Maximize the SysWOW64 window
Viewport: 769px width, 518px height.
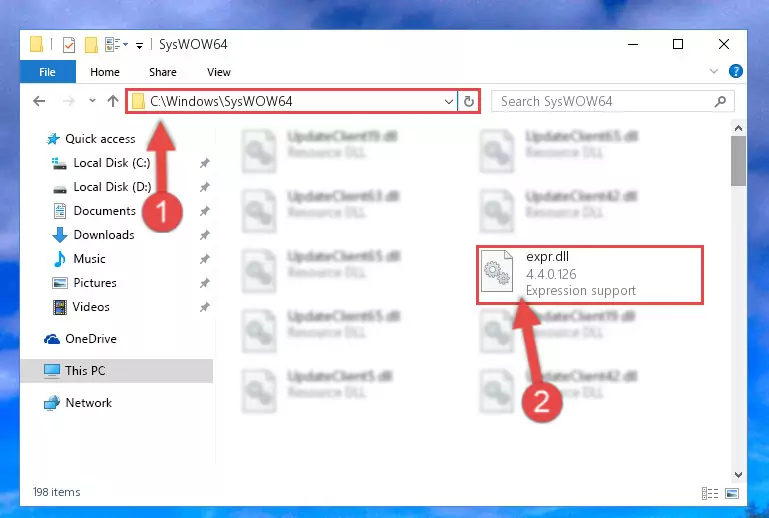coord(678,45)
